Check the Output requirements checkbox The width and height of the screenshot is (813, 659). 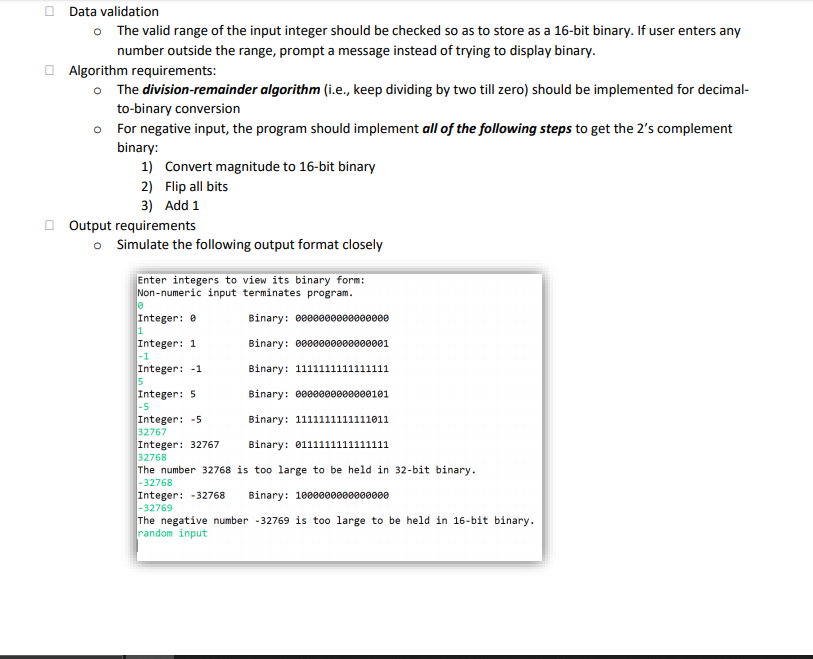(48, 225)
